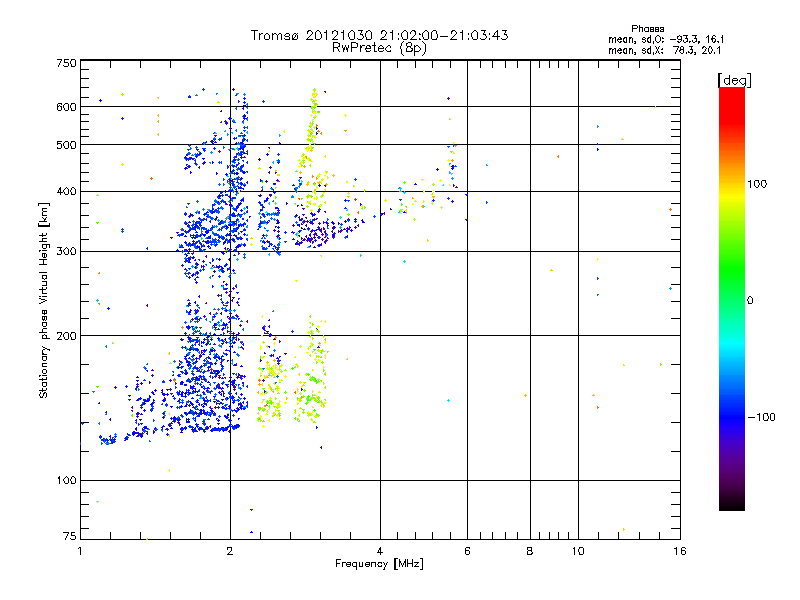Click the "75" y-axis tick label
Screen dimensions: 800x600
point(70,536)
